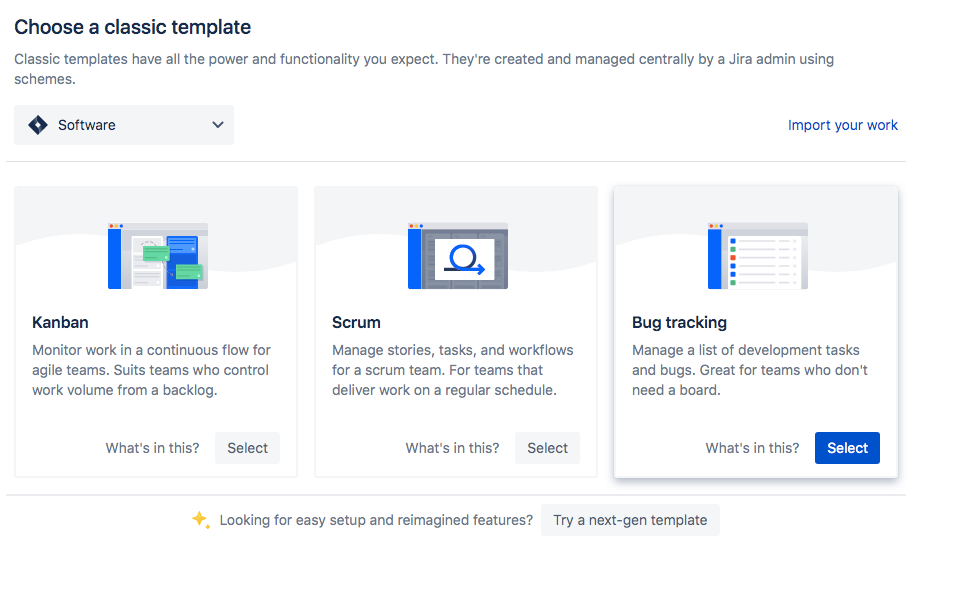Open What's in this for Scrum
Image resolution: width=973 pixels, height=602 pixels.
(452, 448)
